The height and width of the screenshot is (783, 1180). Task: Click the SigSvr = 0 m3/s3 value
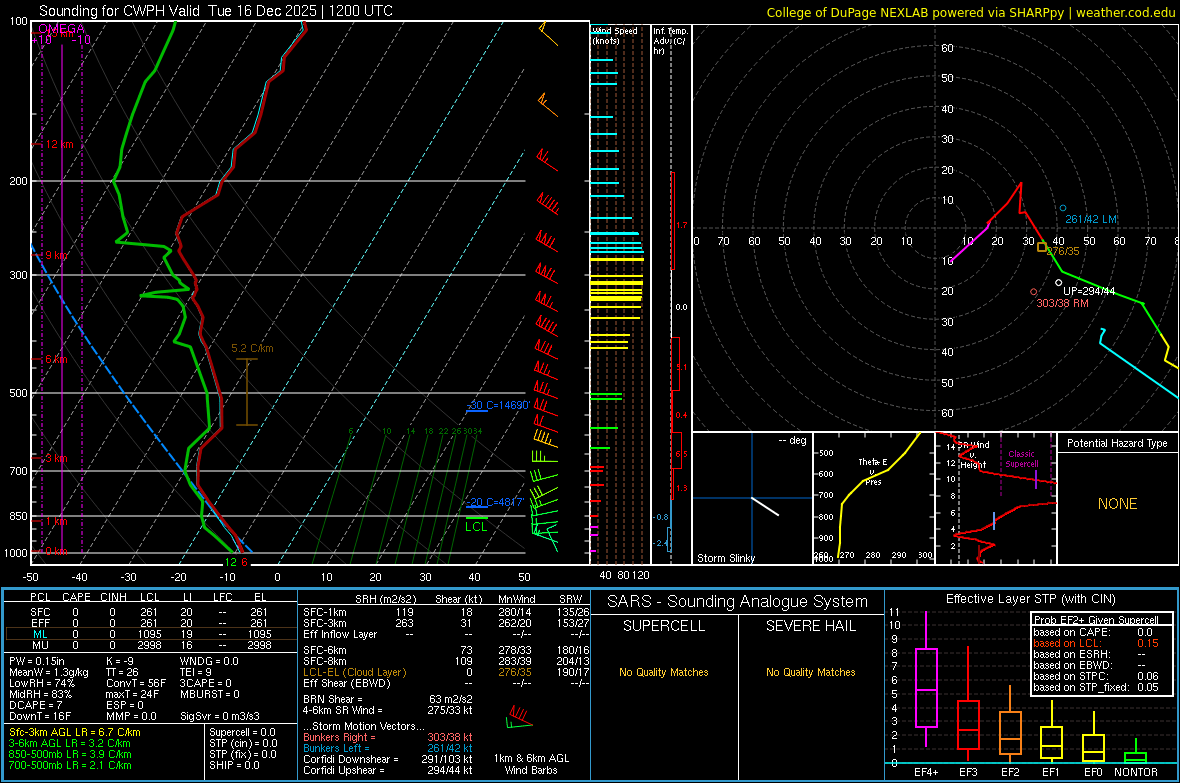click(x=220, y=716)
